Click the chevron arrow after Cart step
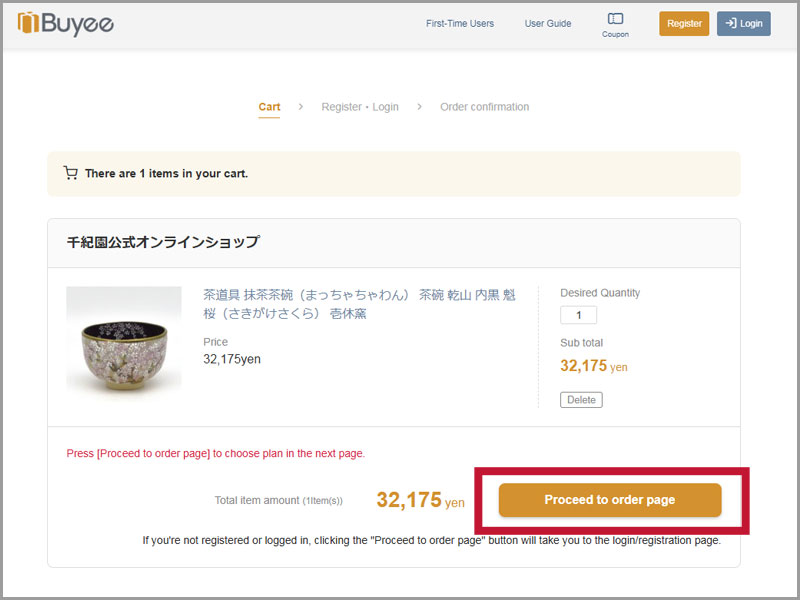This screenshot has width=800, height=600. (x=301, y=107)
